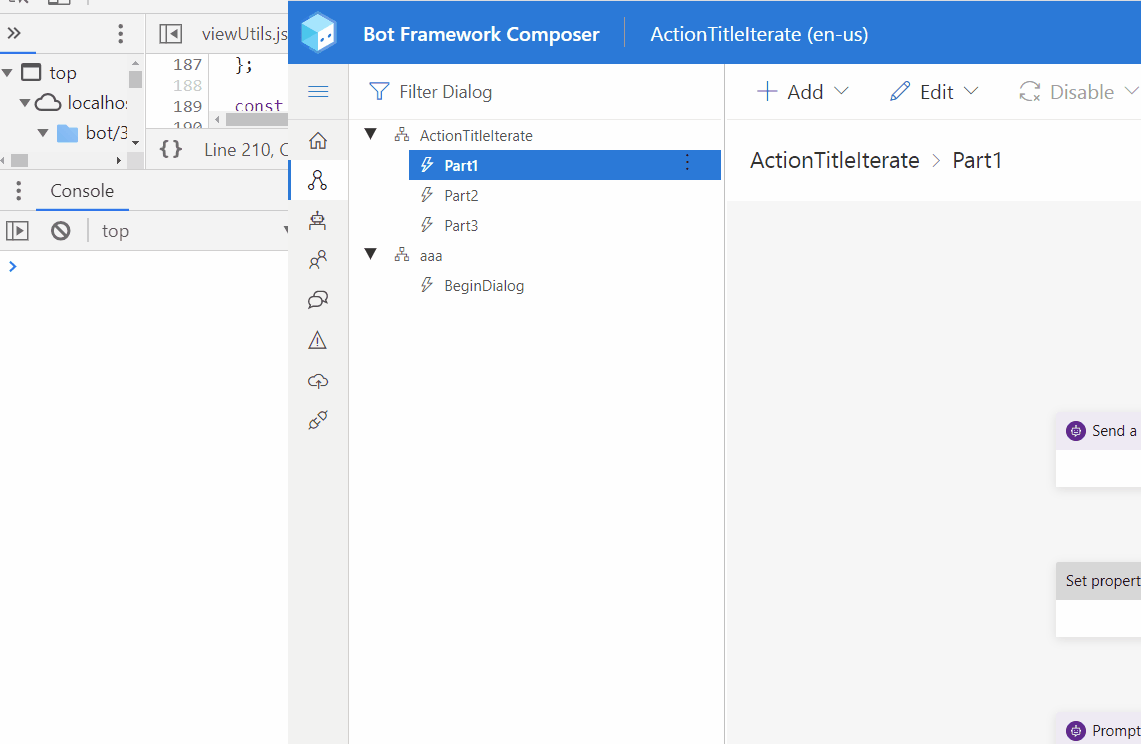
Task: Select the Part1 trigger
Action: click(565, 165)
